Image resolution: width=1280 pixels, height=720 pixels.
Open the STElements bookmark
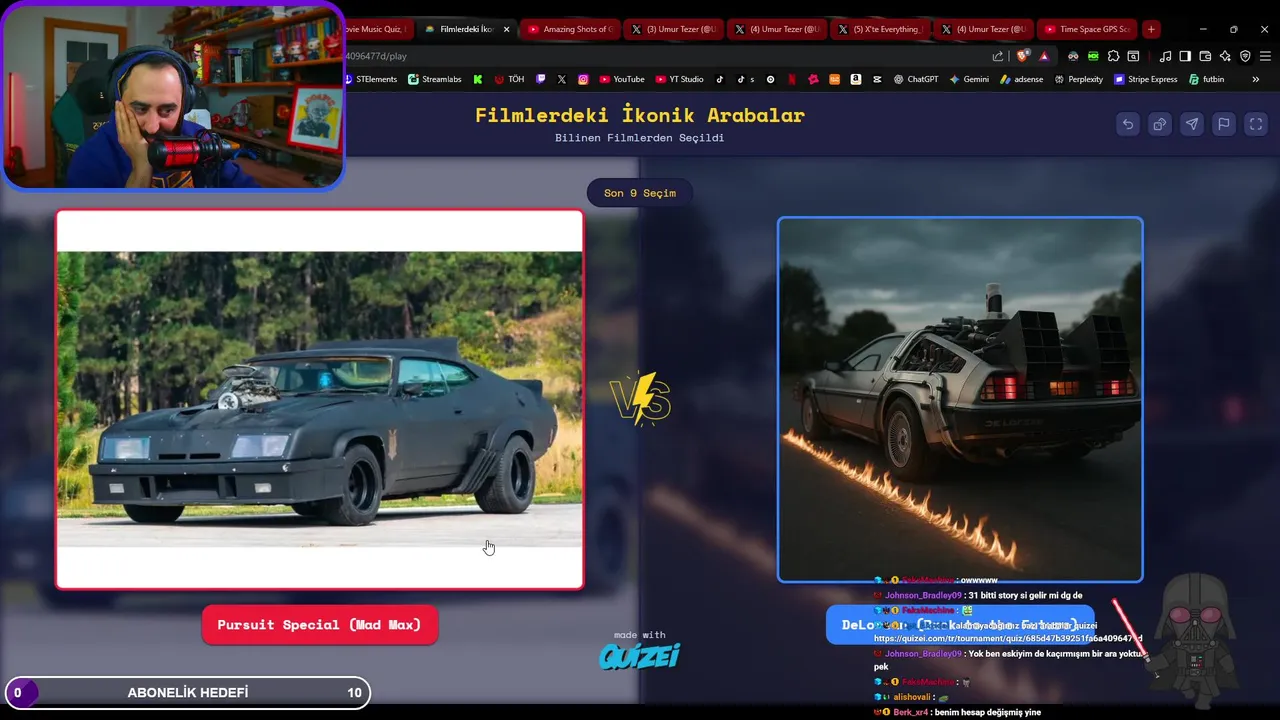[x=371, y=79]
